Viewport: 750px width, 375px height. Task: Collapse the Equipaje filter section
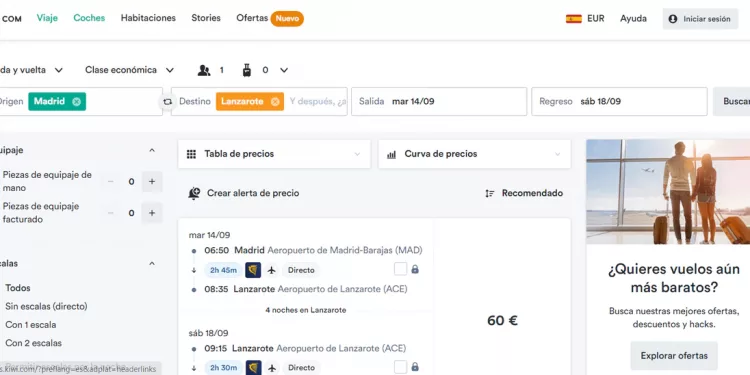pyautogui.click(x=152, y=150)
